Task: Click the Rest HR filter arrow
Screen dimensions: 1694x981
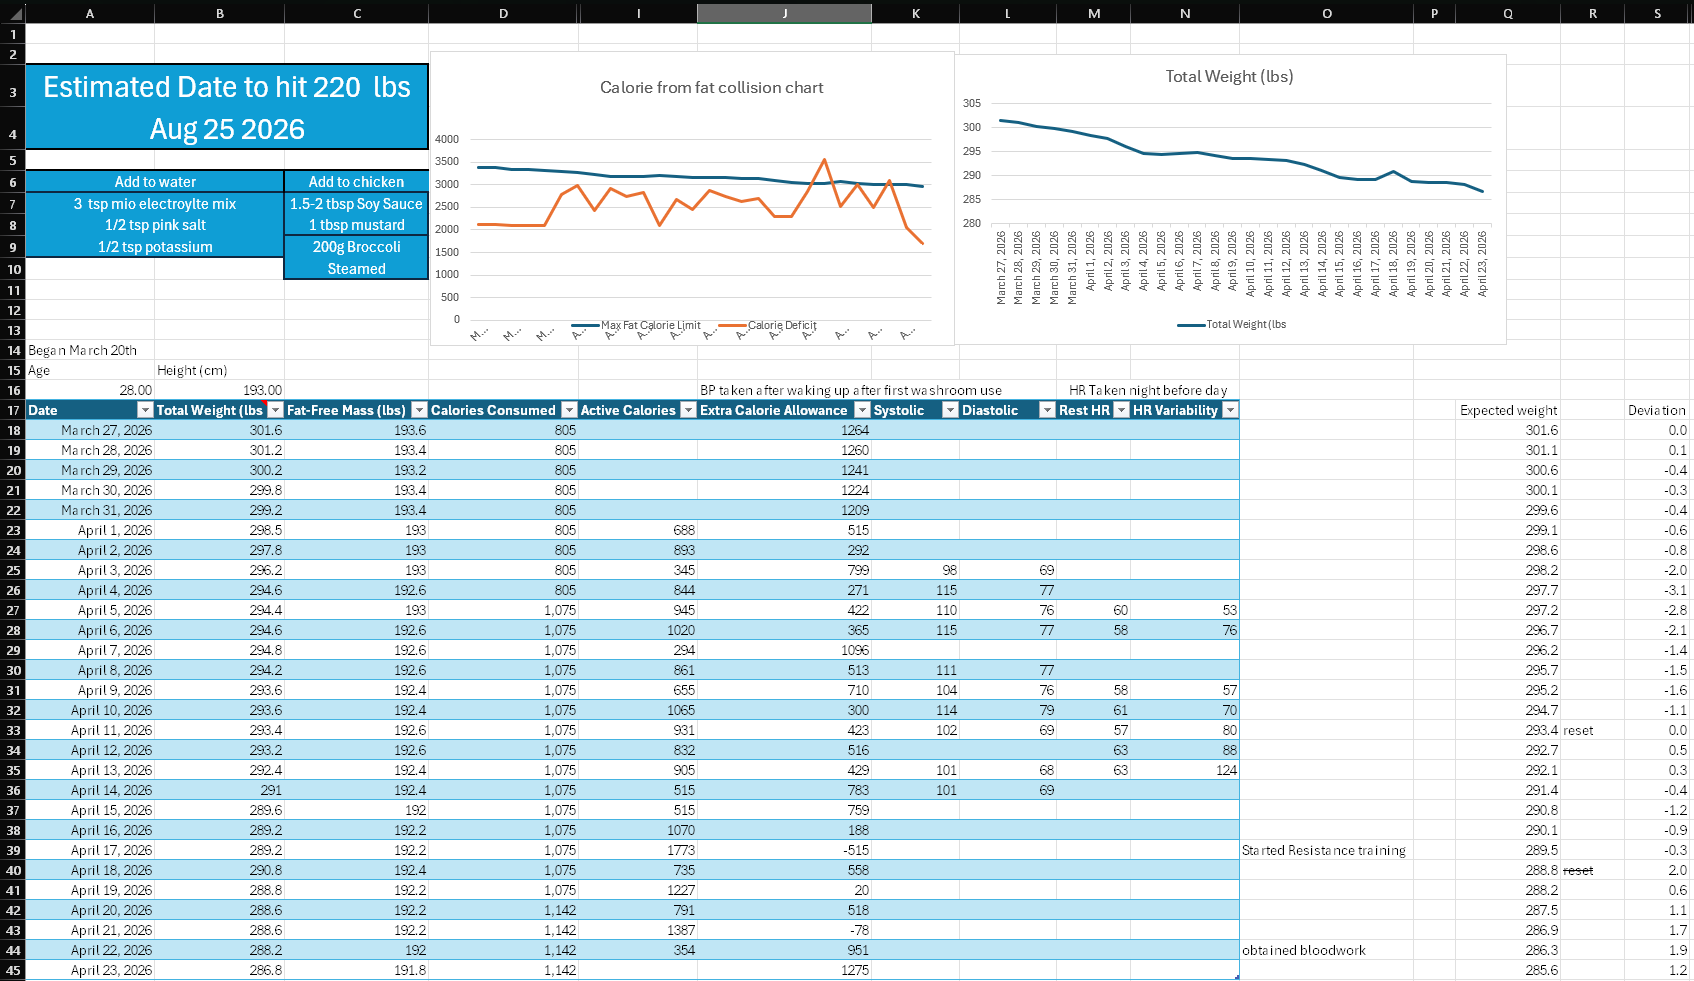Action: pos(1121,410)
